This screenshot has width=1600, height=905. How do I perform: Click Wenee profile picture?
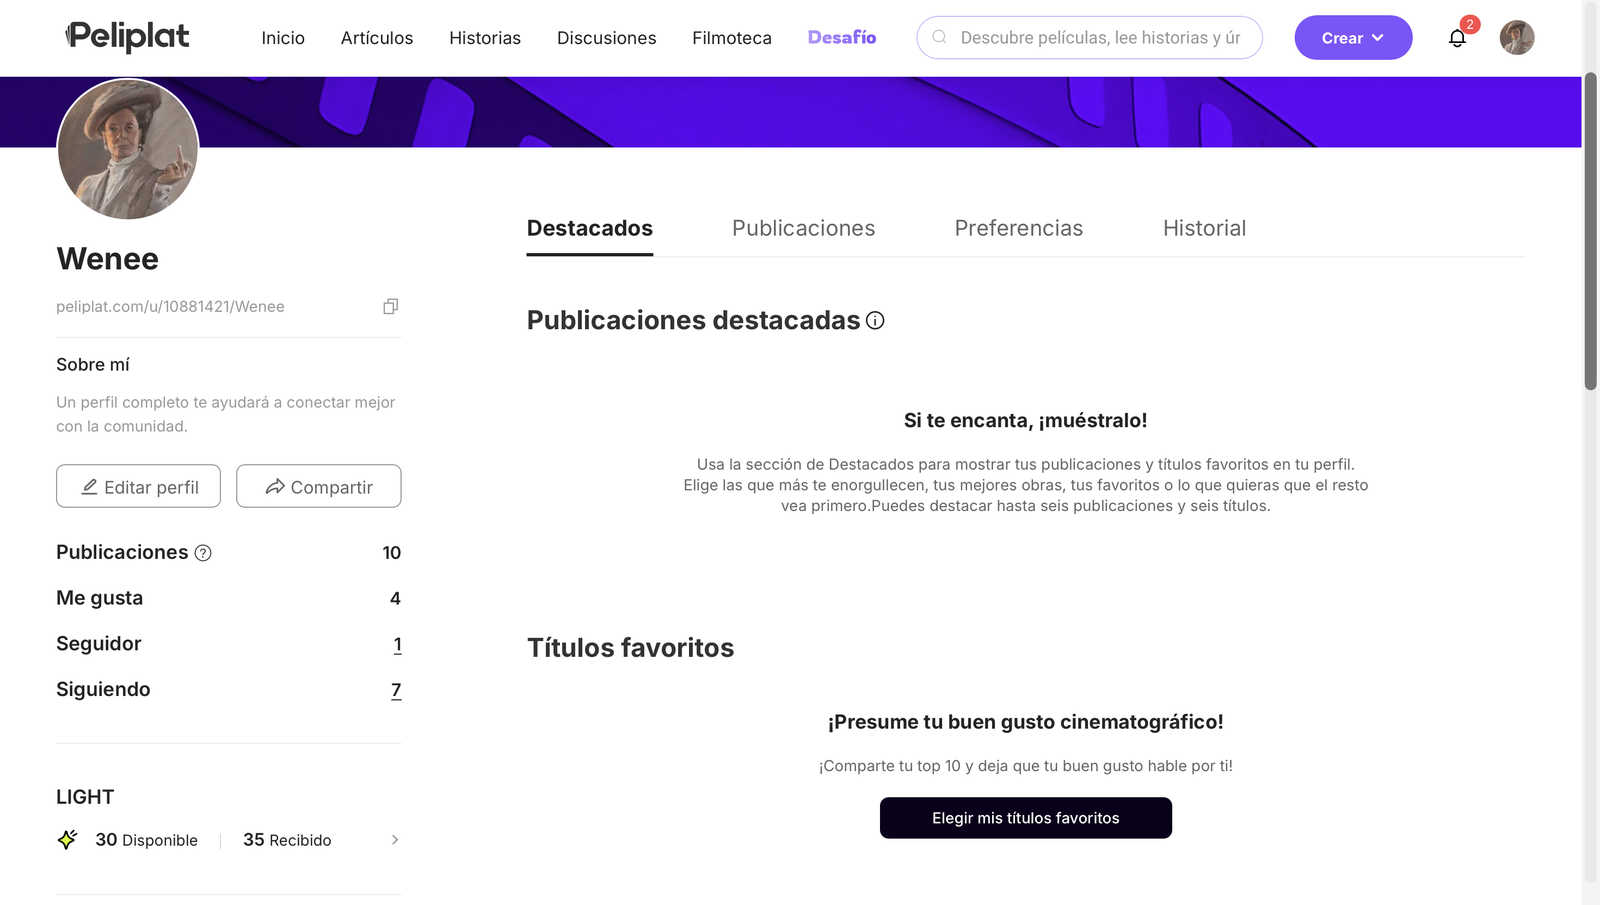tap(128, 149)
